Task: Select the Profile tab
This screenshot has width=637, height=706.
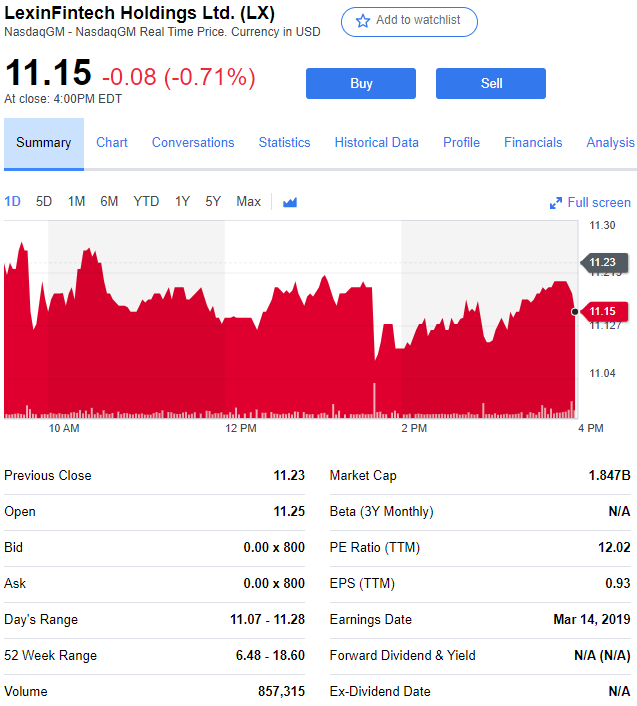Action: coord(461,143)
